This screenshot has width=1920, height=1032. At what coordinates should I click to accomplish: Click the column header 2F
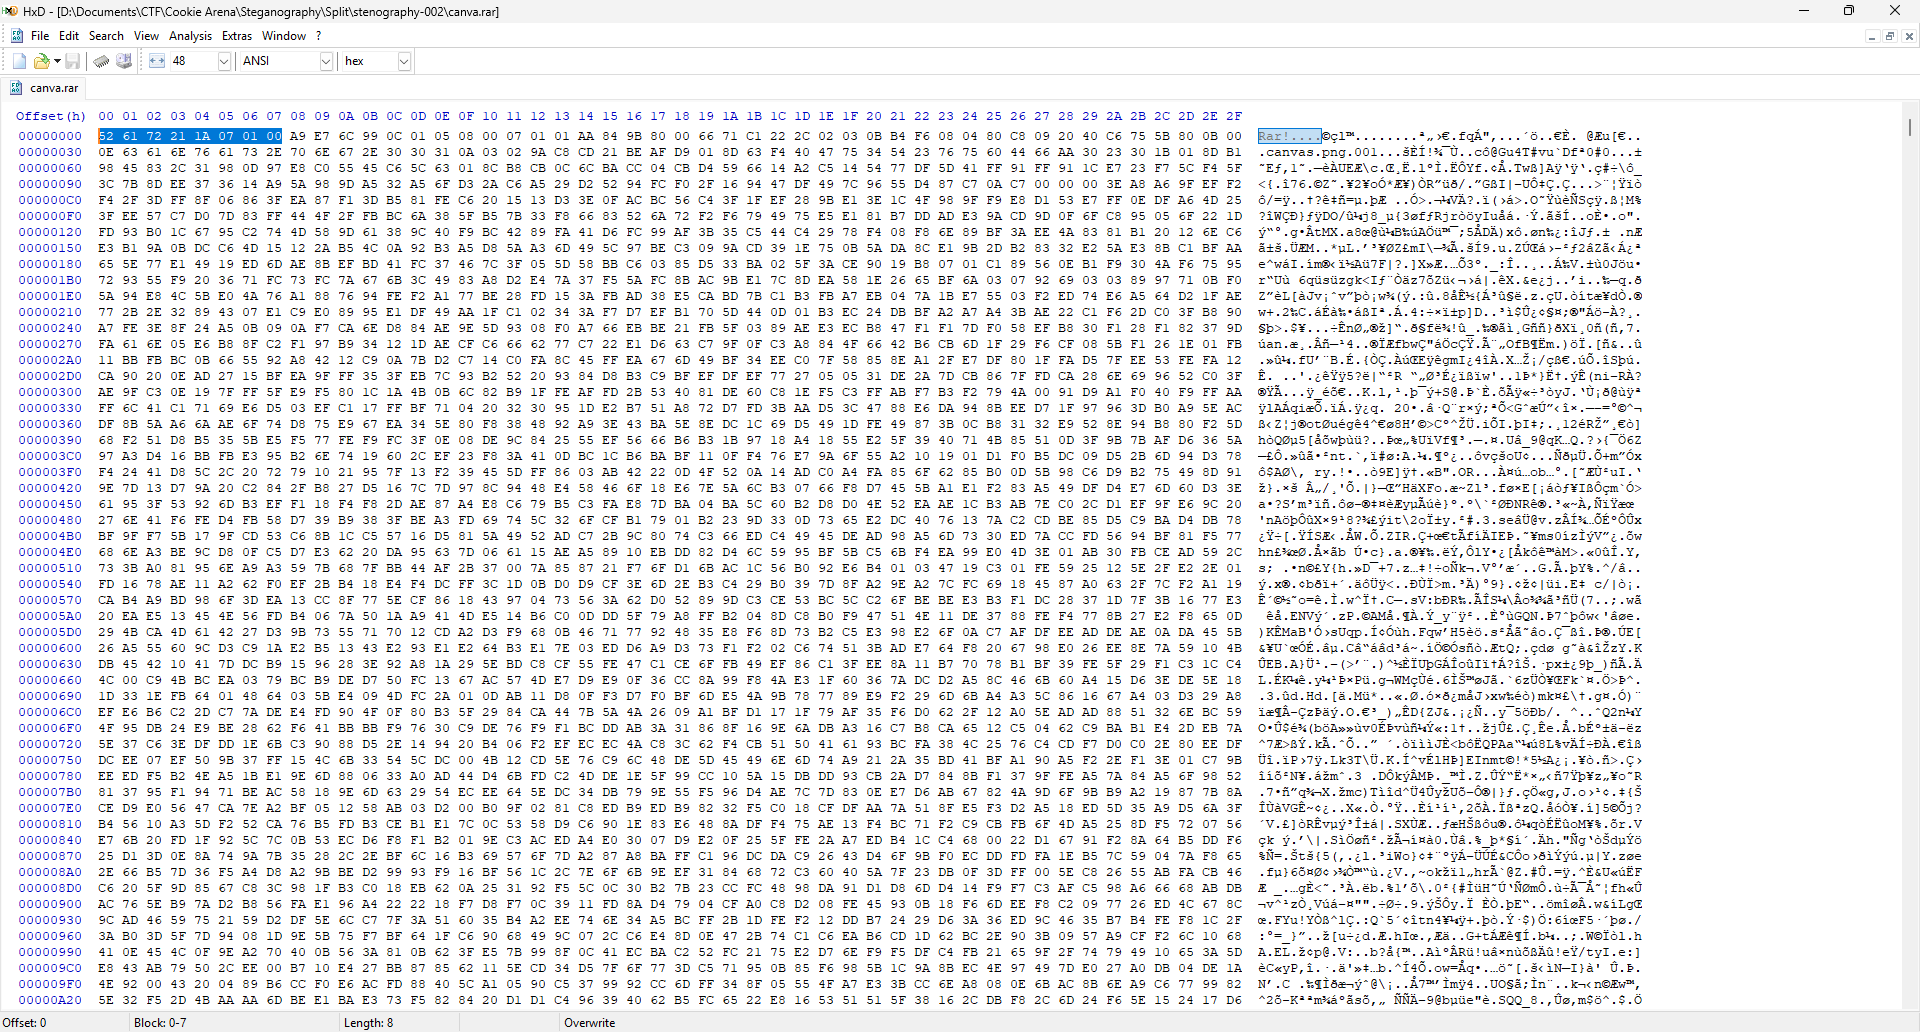pos(1234,116)
